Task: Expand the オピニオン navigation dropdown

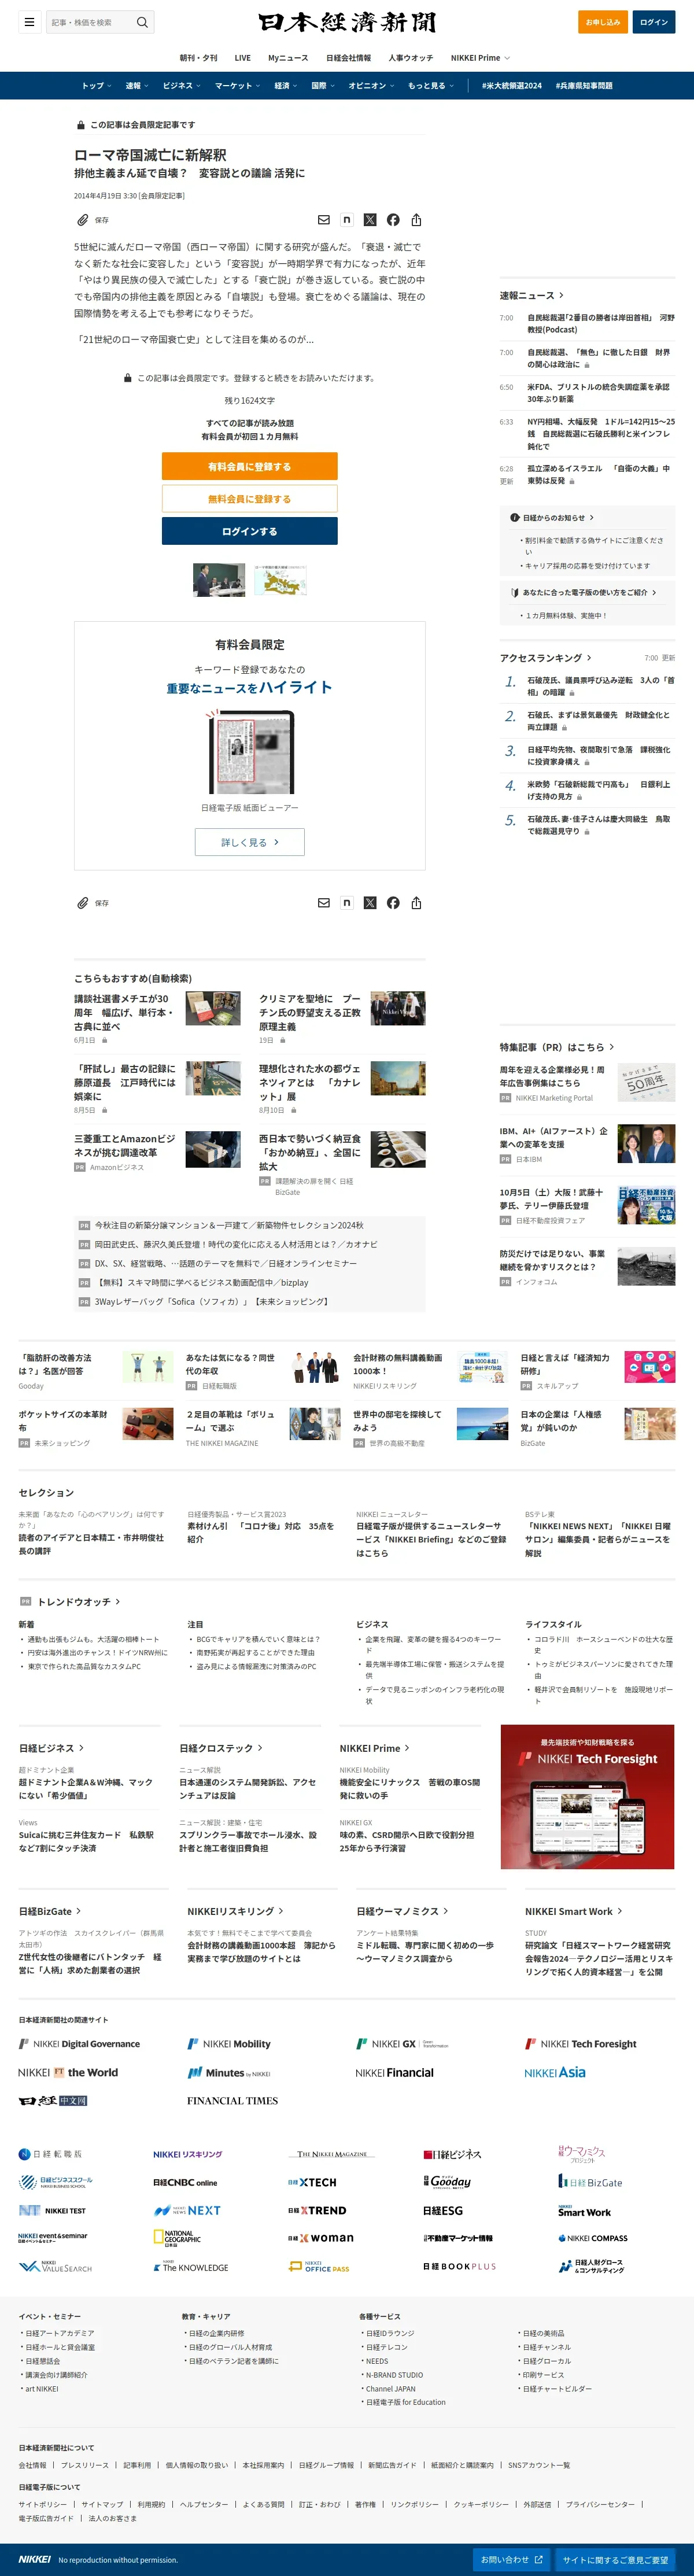Action: pyautogui.click(x=371, y=86)
